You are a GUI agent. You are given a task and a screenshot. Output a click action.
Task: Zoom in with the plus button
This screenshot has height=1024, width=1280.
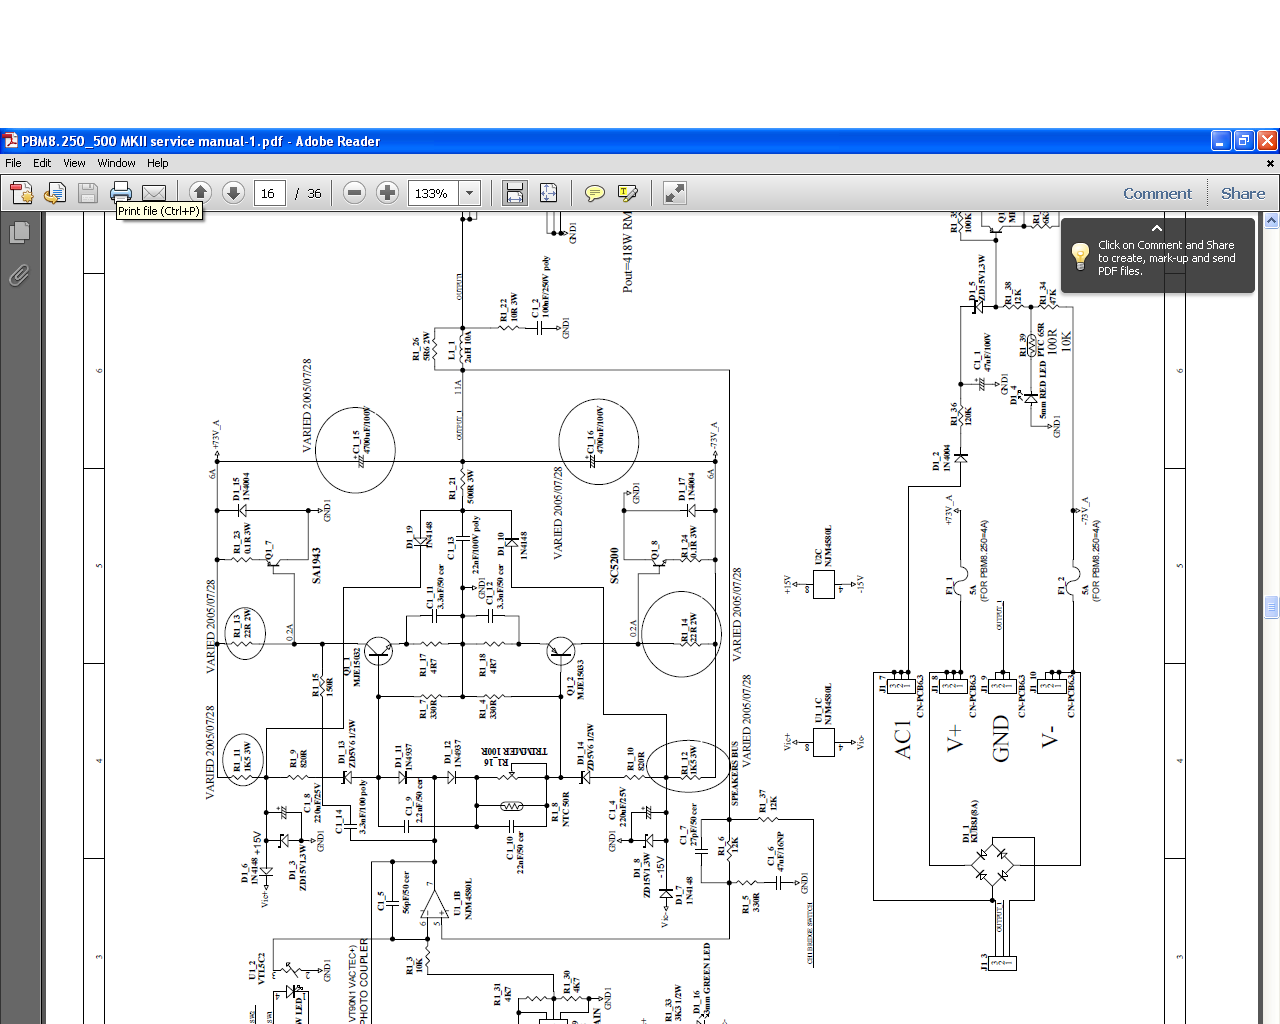(387, 193)
